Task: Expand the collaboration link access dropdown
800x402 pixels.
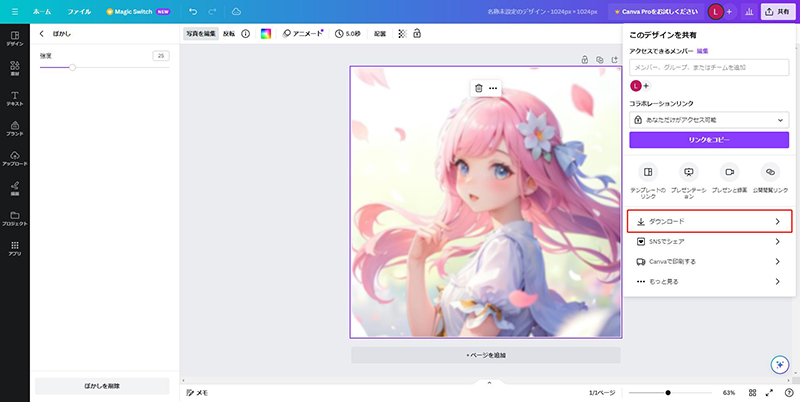Action: point(709,120)
